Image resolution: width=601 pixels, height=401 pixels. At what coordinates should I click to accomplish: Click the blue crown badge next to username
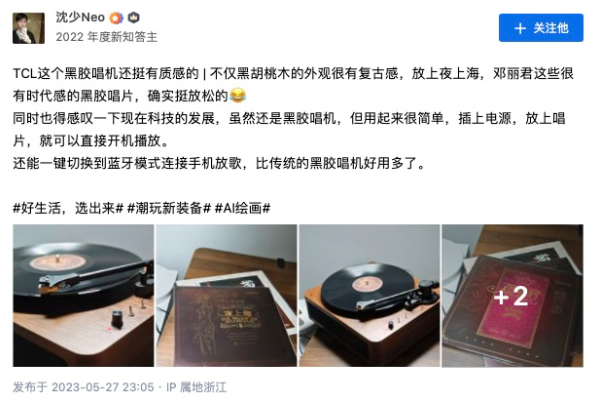pos(133,17)
